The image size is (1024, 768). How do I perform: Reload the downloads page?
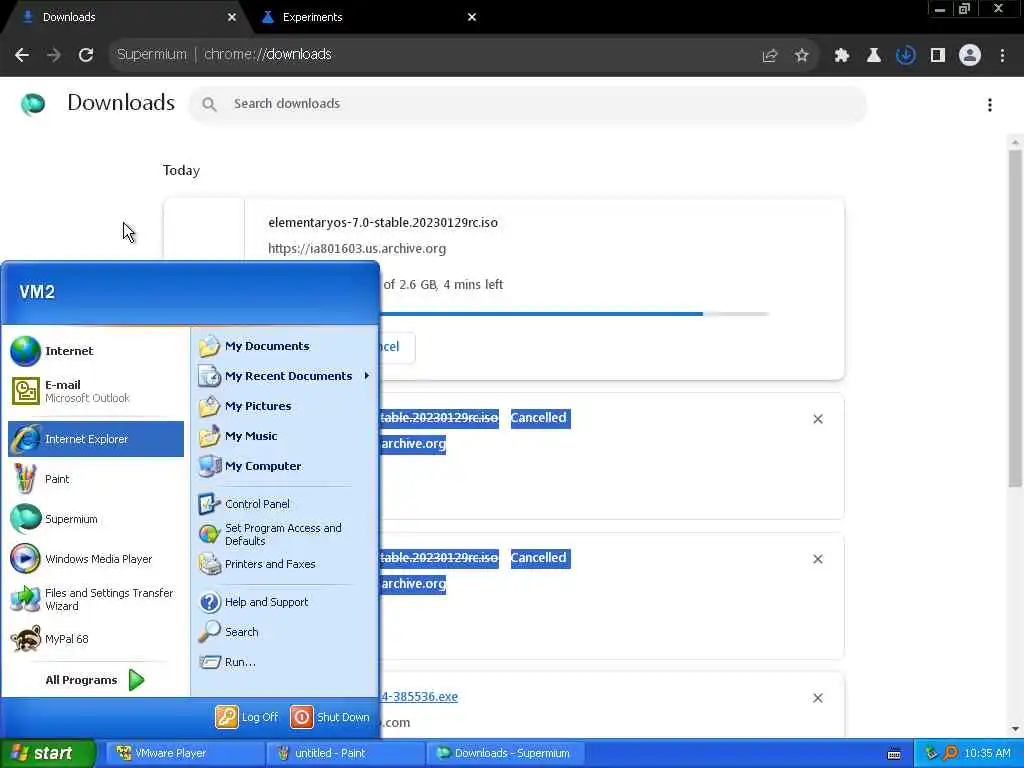(86, 55)
